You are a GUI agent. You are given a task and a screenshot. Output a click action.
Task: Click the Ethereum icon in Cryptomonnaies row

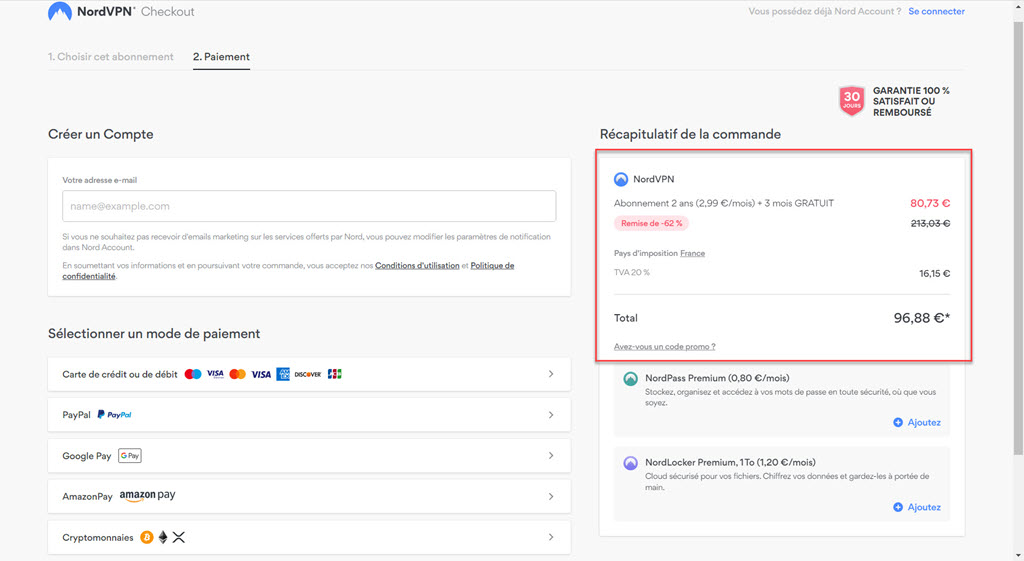(163, 537)
